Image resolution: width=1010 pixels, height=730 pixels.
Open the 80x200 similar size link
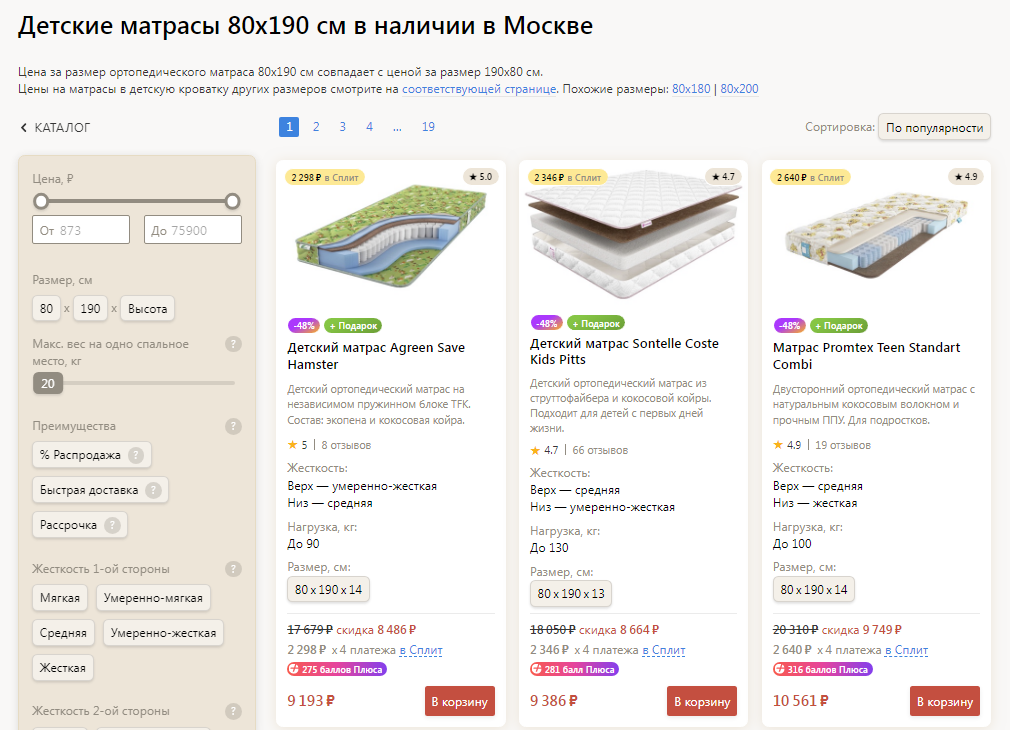tap(739, 89)
